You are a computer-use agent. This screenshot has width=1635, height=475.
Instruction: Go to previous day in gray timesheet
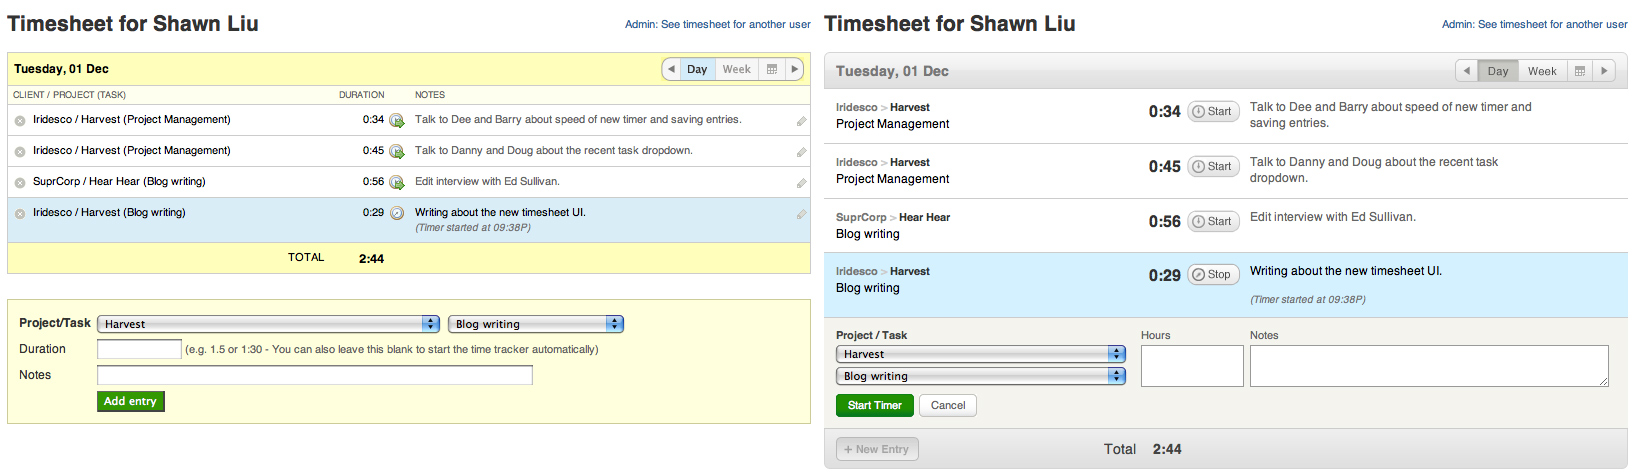click(1467, 71)
